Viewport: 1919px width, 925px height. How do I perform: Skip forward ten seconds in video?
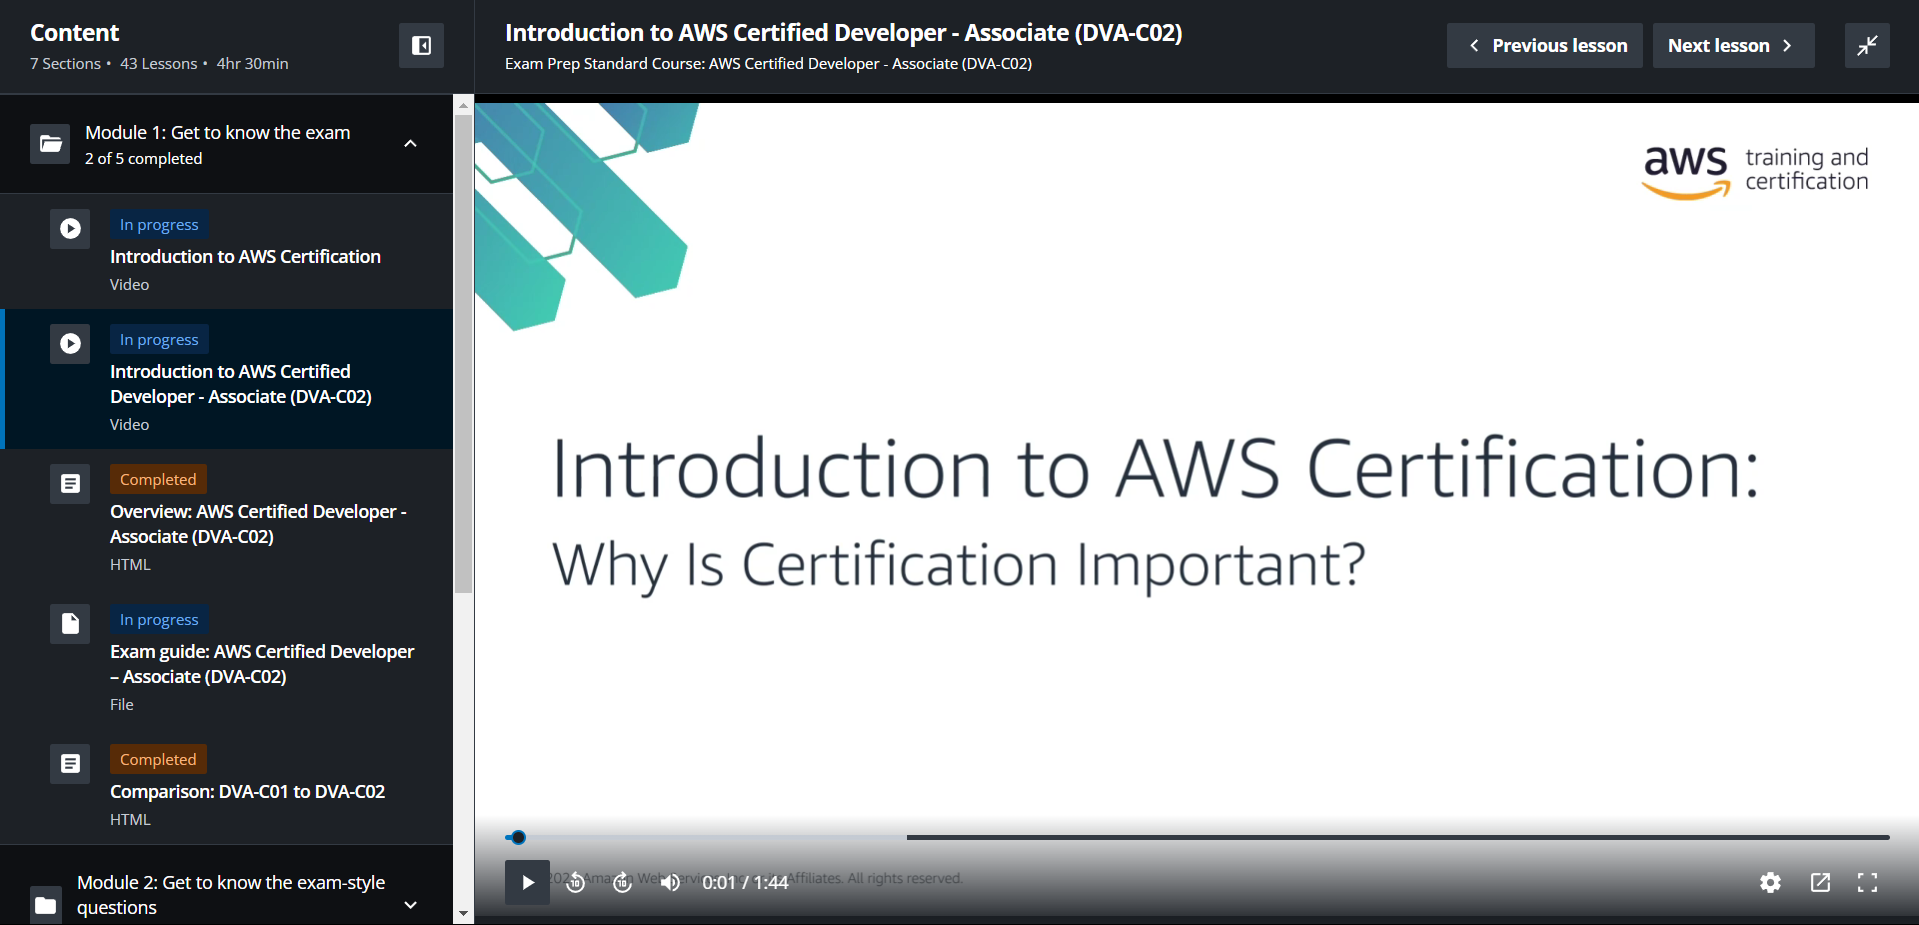point(622,882)
